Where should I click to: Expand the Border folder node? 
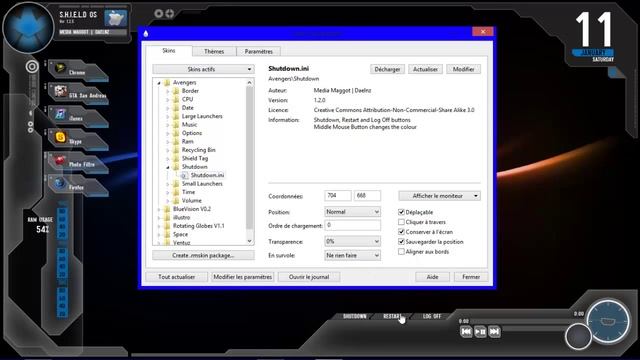[x=168, y=91]
